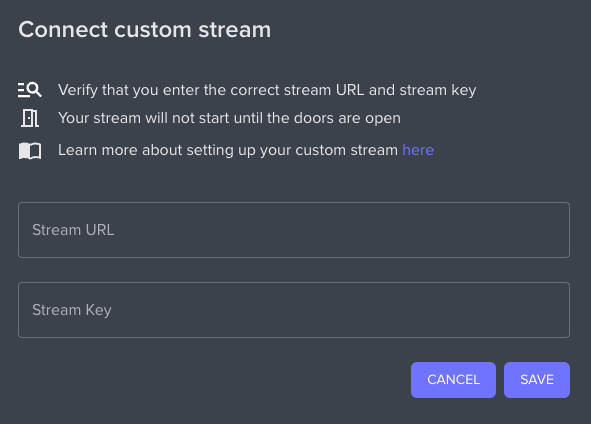Click the purple hyperlink after 'custom stream'
591x424 pixels.
click(x=418, y=150)
